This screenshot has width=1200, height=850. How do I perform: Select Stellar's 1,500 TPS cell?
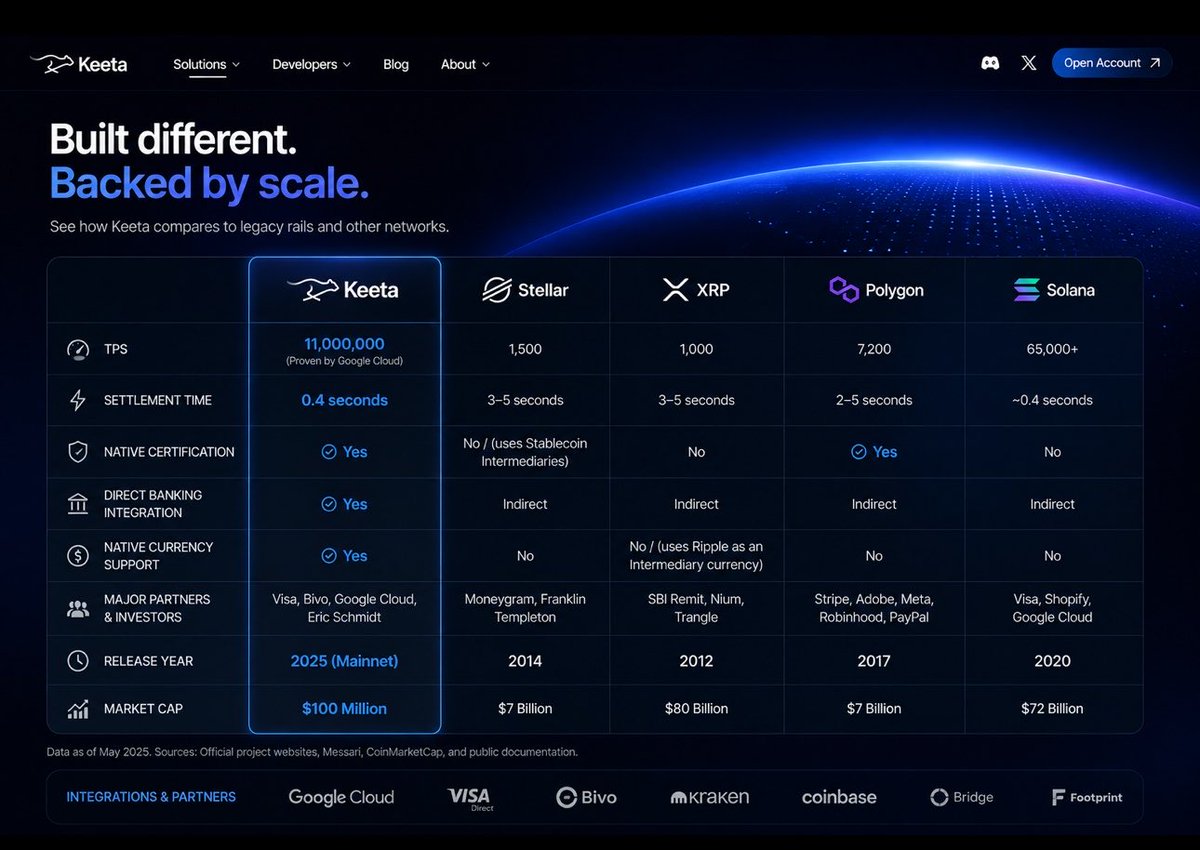(525, 349)
